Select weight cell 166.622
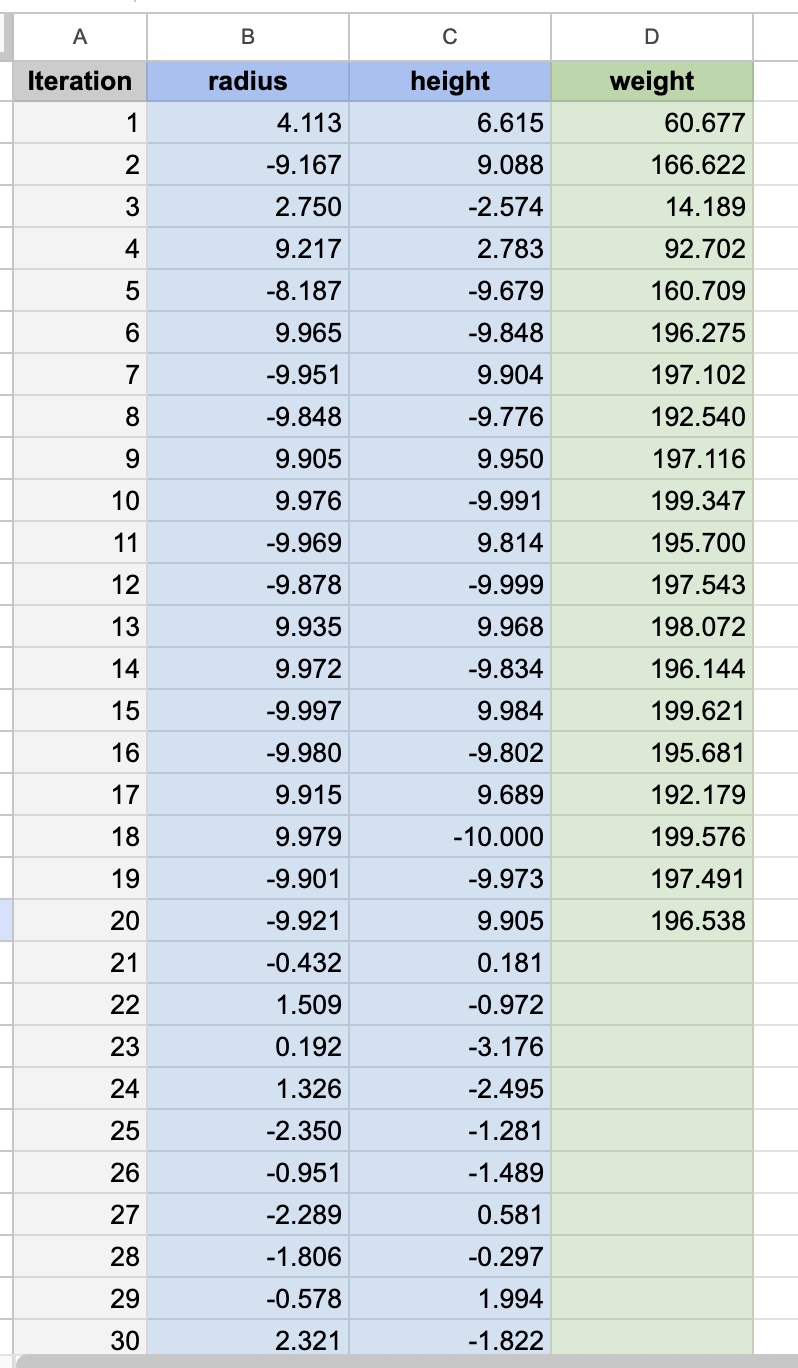Screen dimensions: 798x1368 pyautogui.click(x=652, y=165)
